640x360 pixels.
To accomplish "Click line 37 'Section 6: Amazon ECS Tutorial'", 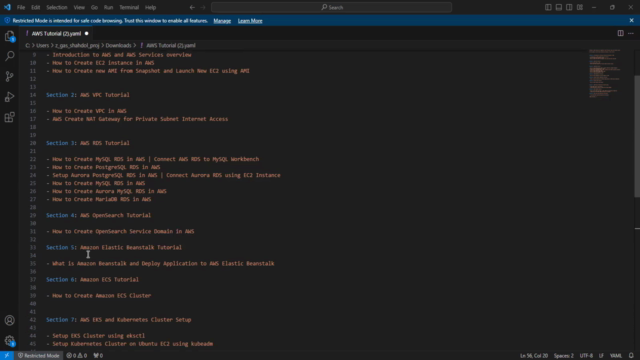I will coord(92,280).
